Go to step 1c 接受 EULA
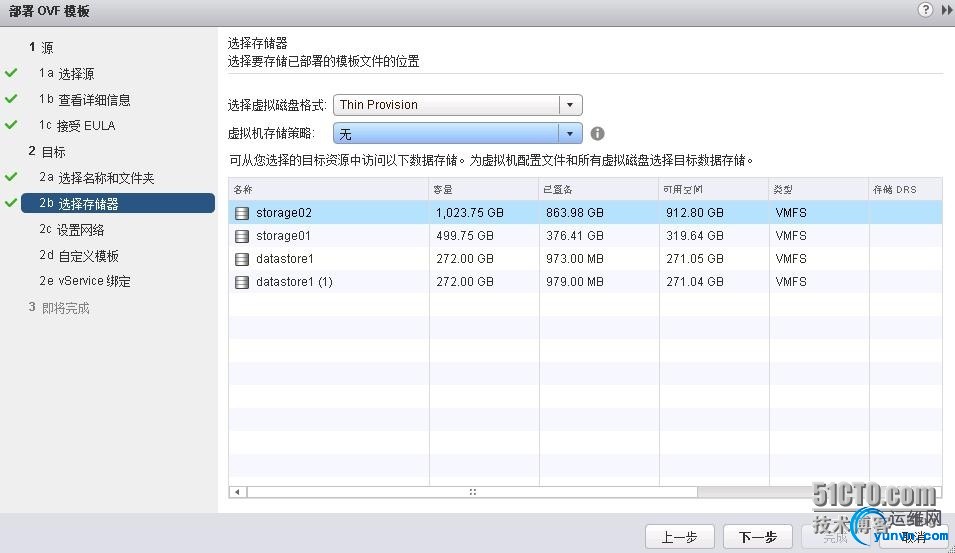955x553 pixels. (x=77, y=125)
